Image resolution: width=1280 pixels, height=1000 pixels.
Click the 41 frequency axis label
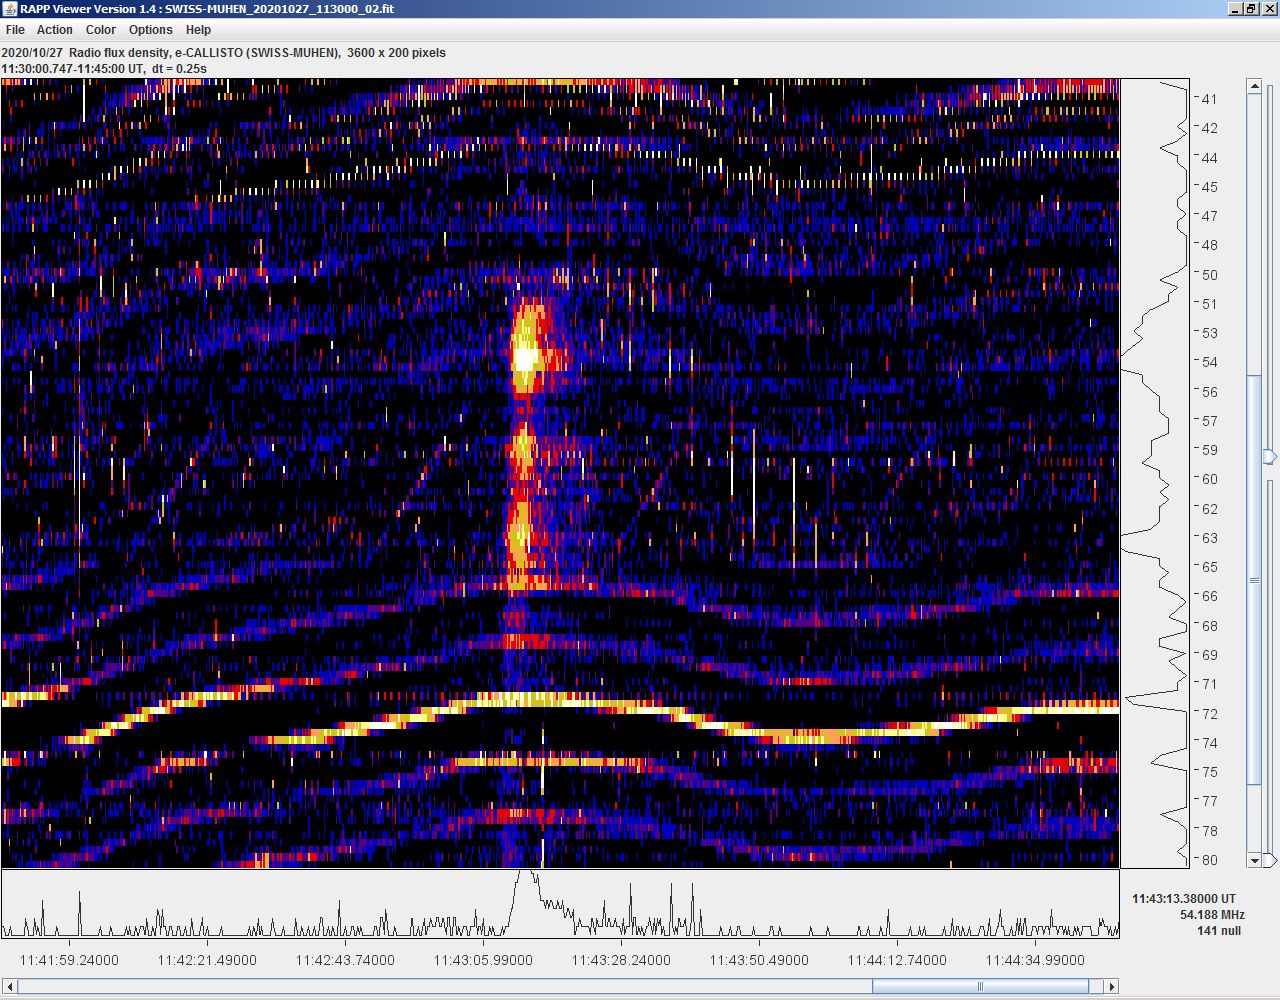point(1210,99)
